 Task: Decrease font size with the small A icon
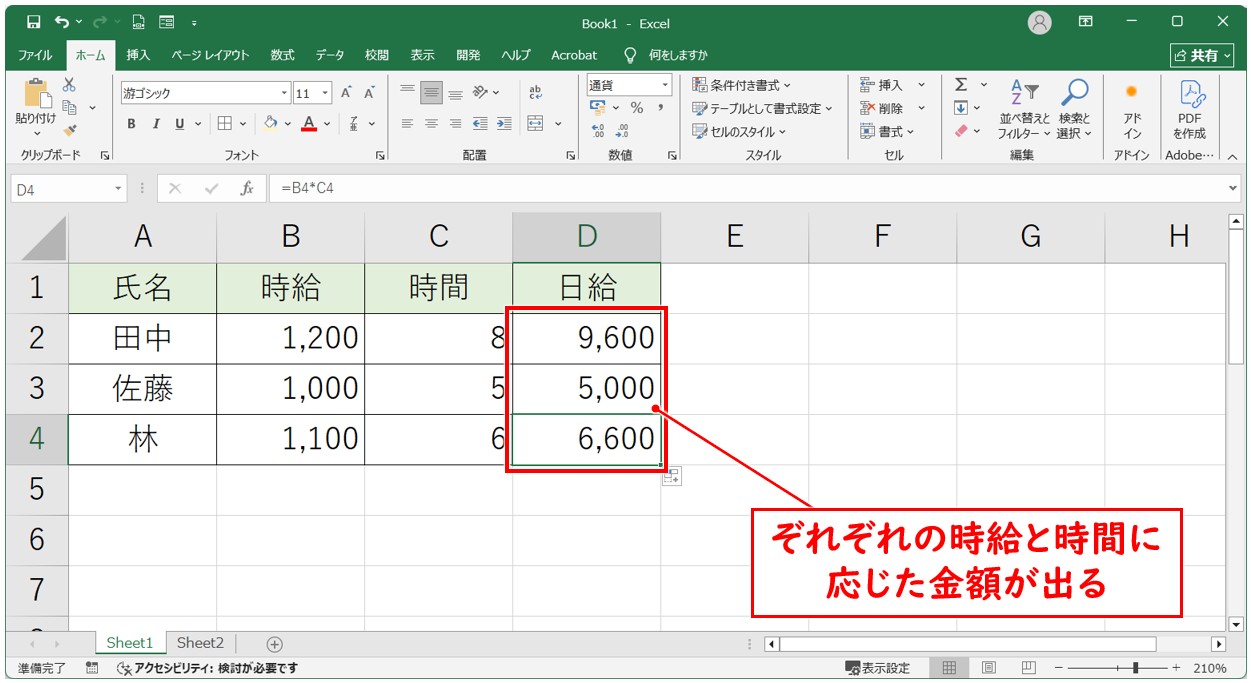(369, 93)
